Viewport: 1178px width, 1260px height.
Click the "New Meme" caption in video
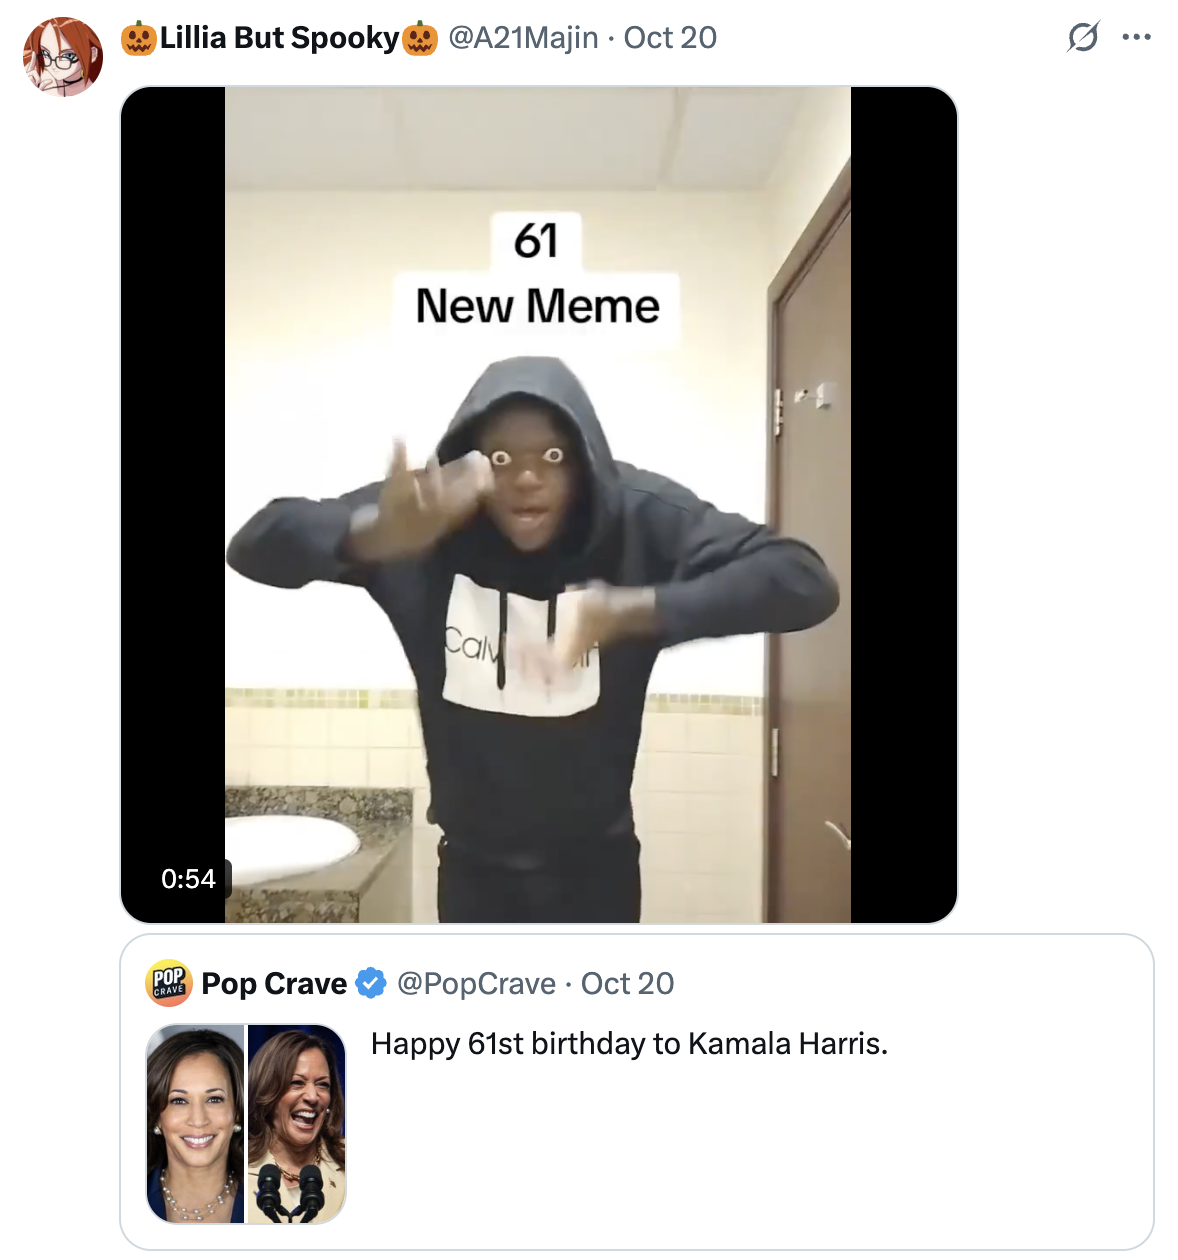click(x=538, y=306)
